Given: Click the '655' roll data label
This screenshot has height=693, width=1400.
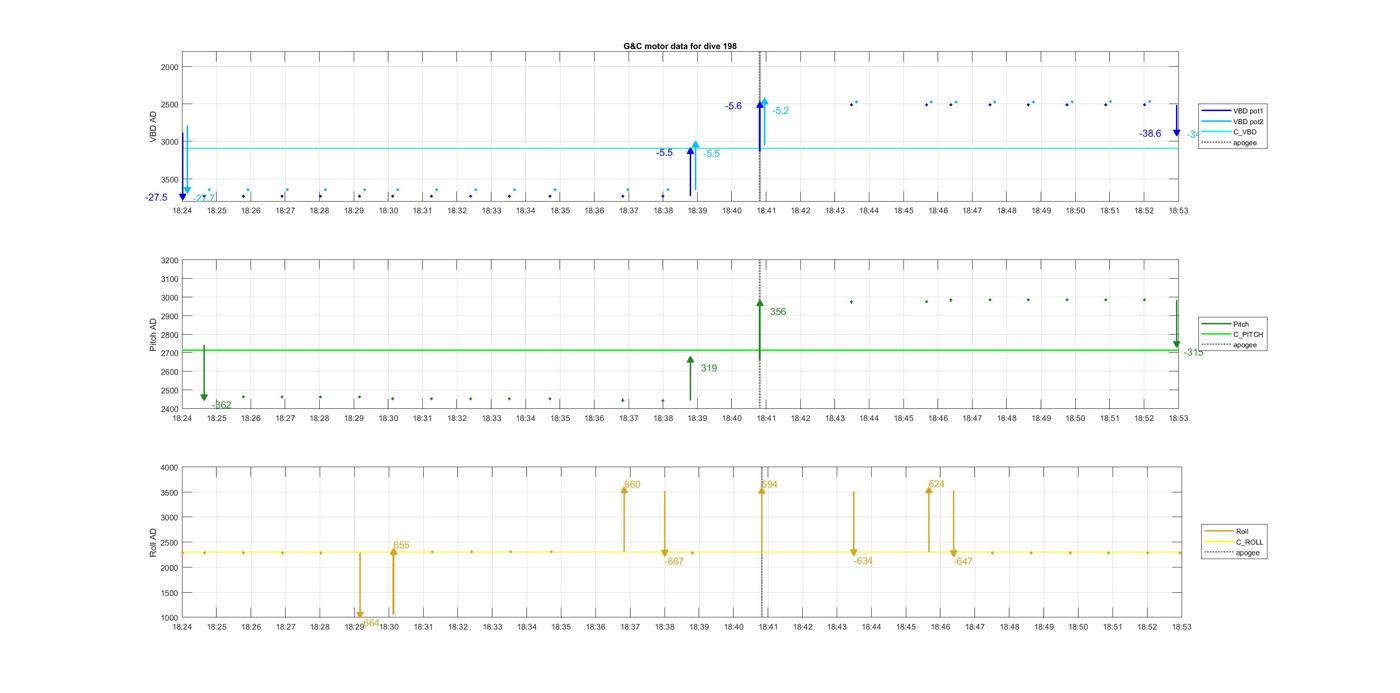Looking at the screenshot, I should point(401,546).
